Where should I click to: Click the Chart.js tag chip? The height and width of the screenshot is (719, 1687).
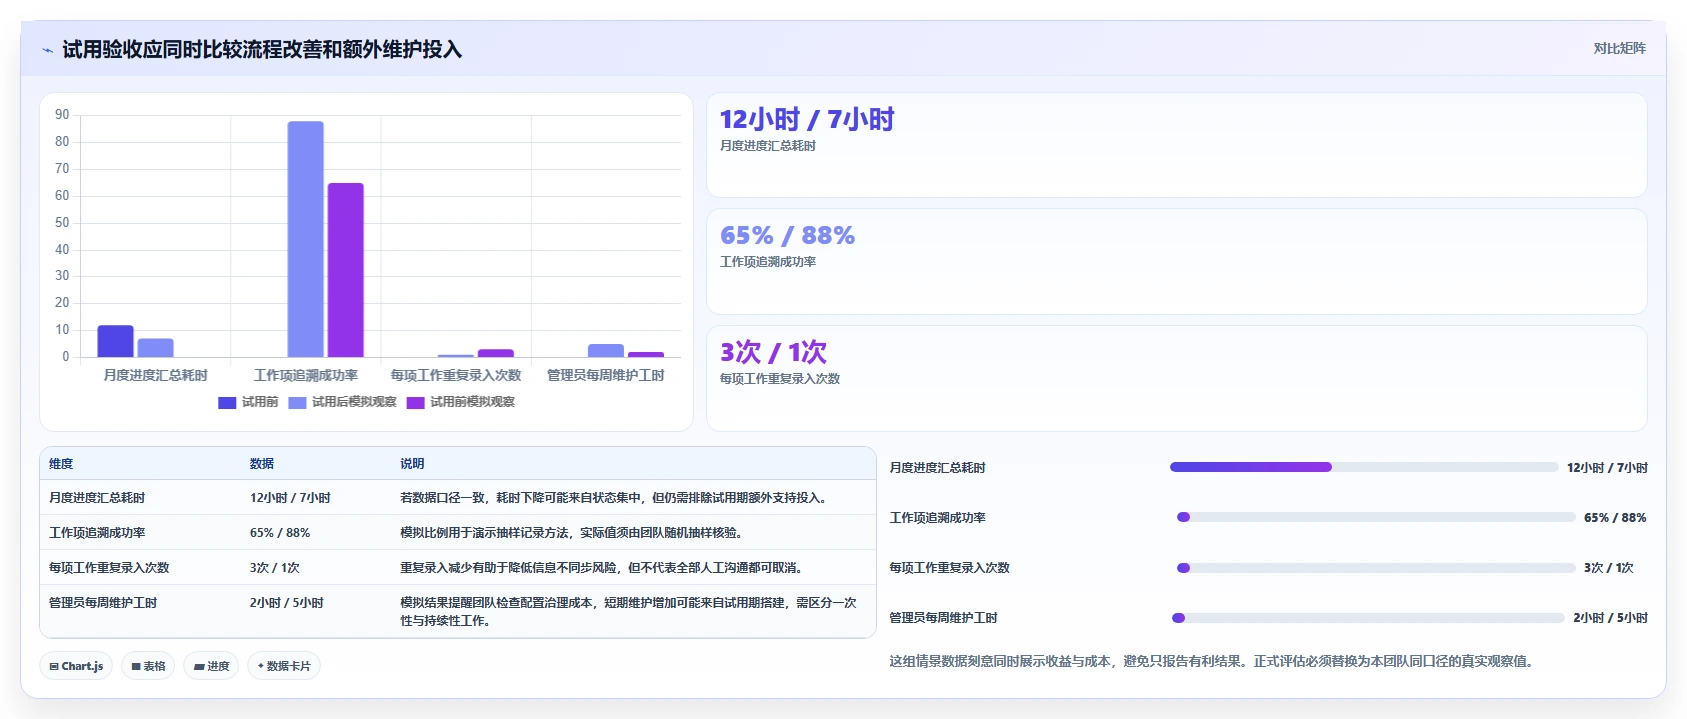(76, 666)
